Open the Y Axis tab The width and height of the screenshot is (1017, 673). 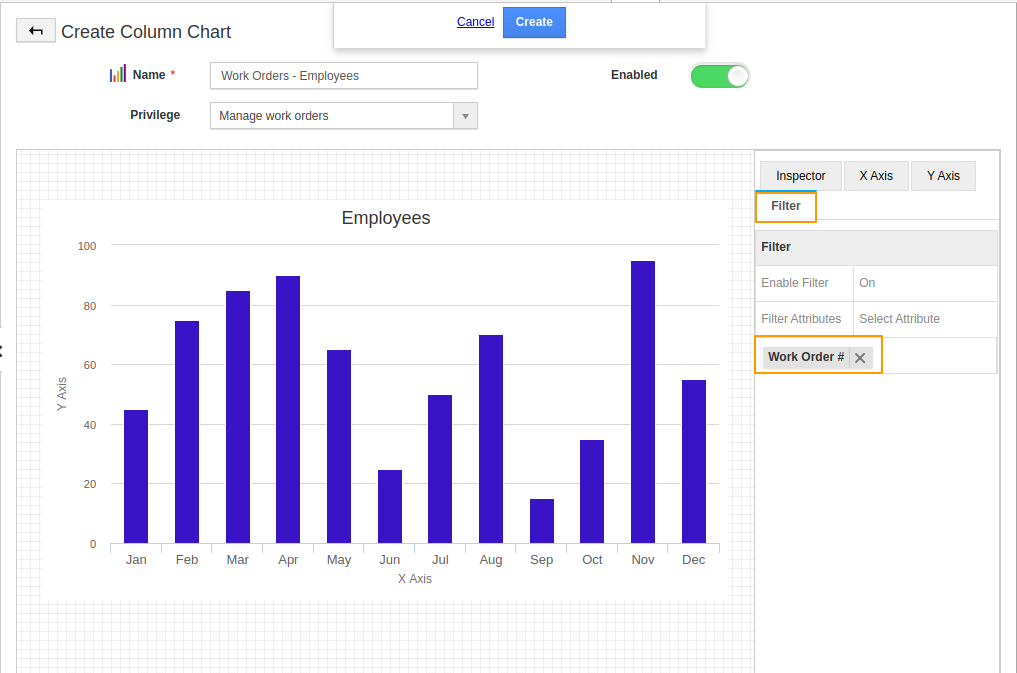(942, 176)
